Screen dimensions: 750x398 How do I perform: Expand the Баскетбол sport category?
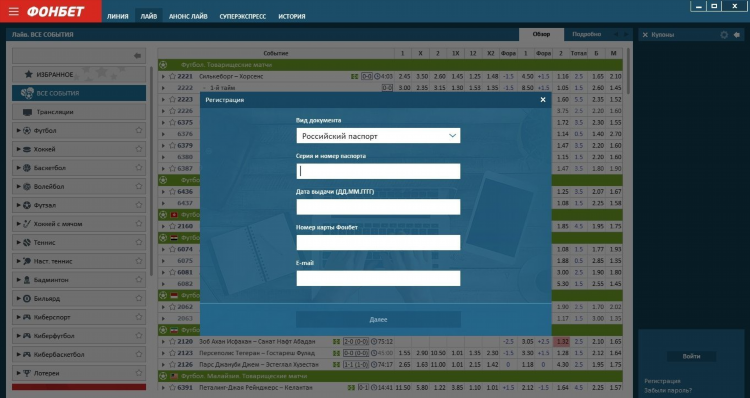click(18, 167)
